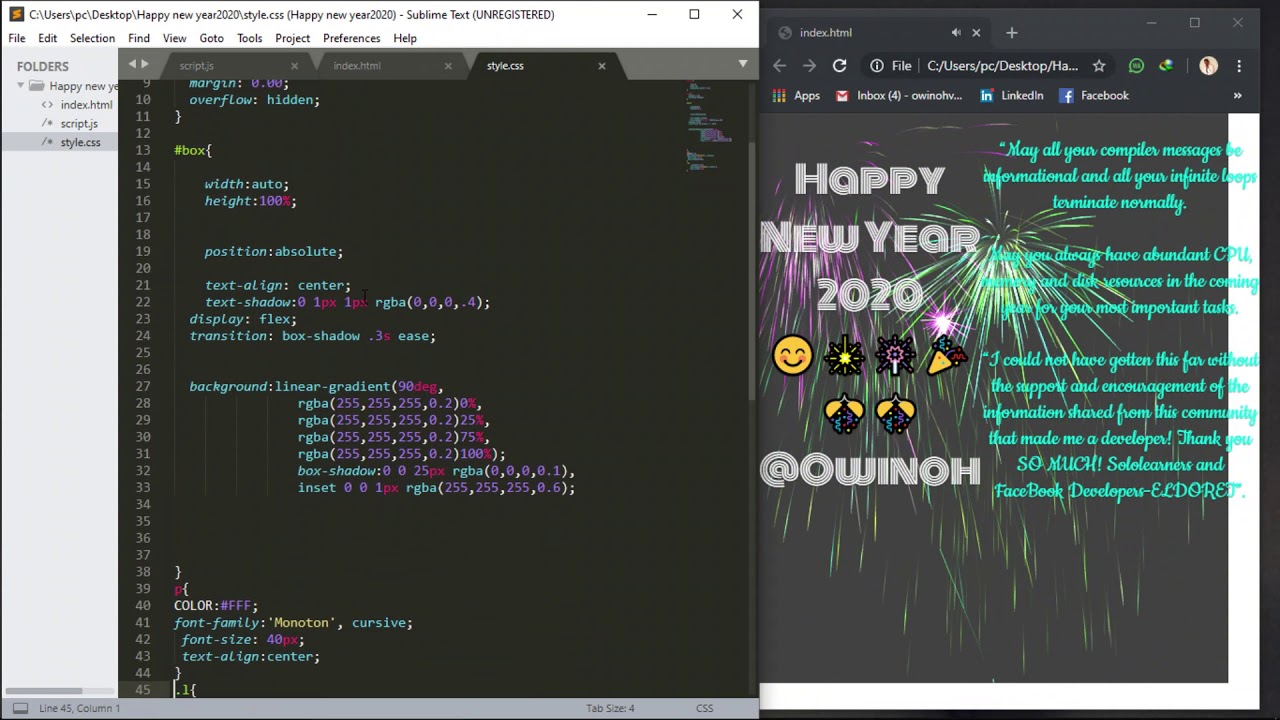1280x720 pixels.
Task: Open the Preferences menu
Action: [x=351, y=38]
